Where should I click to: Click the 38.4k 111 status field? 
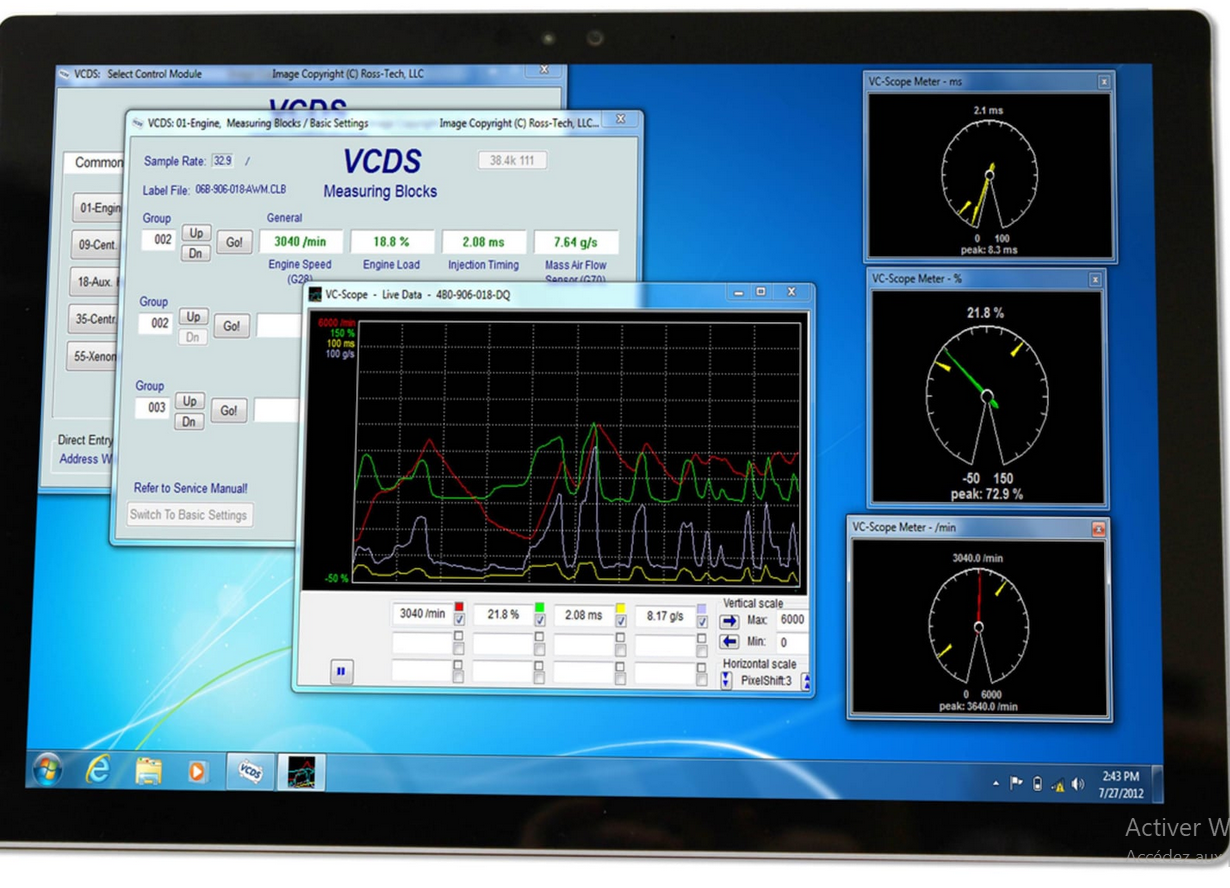pos(513,160)
